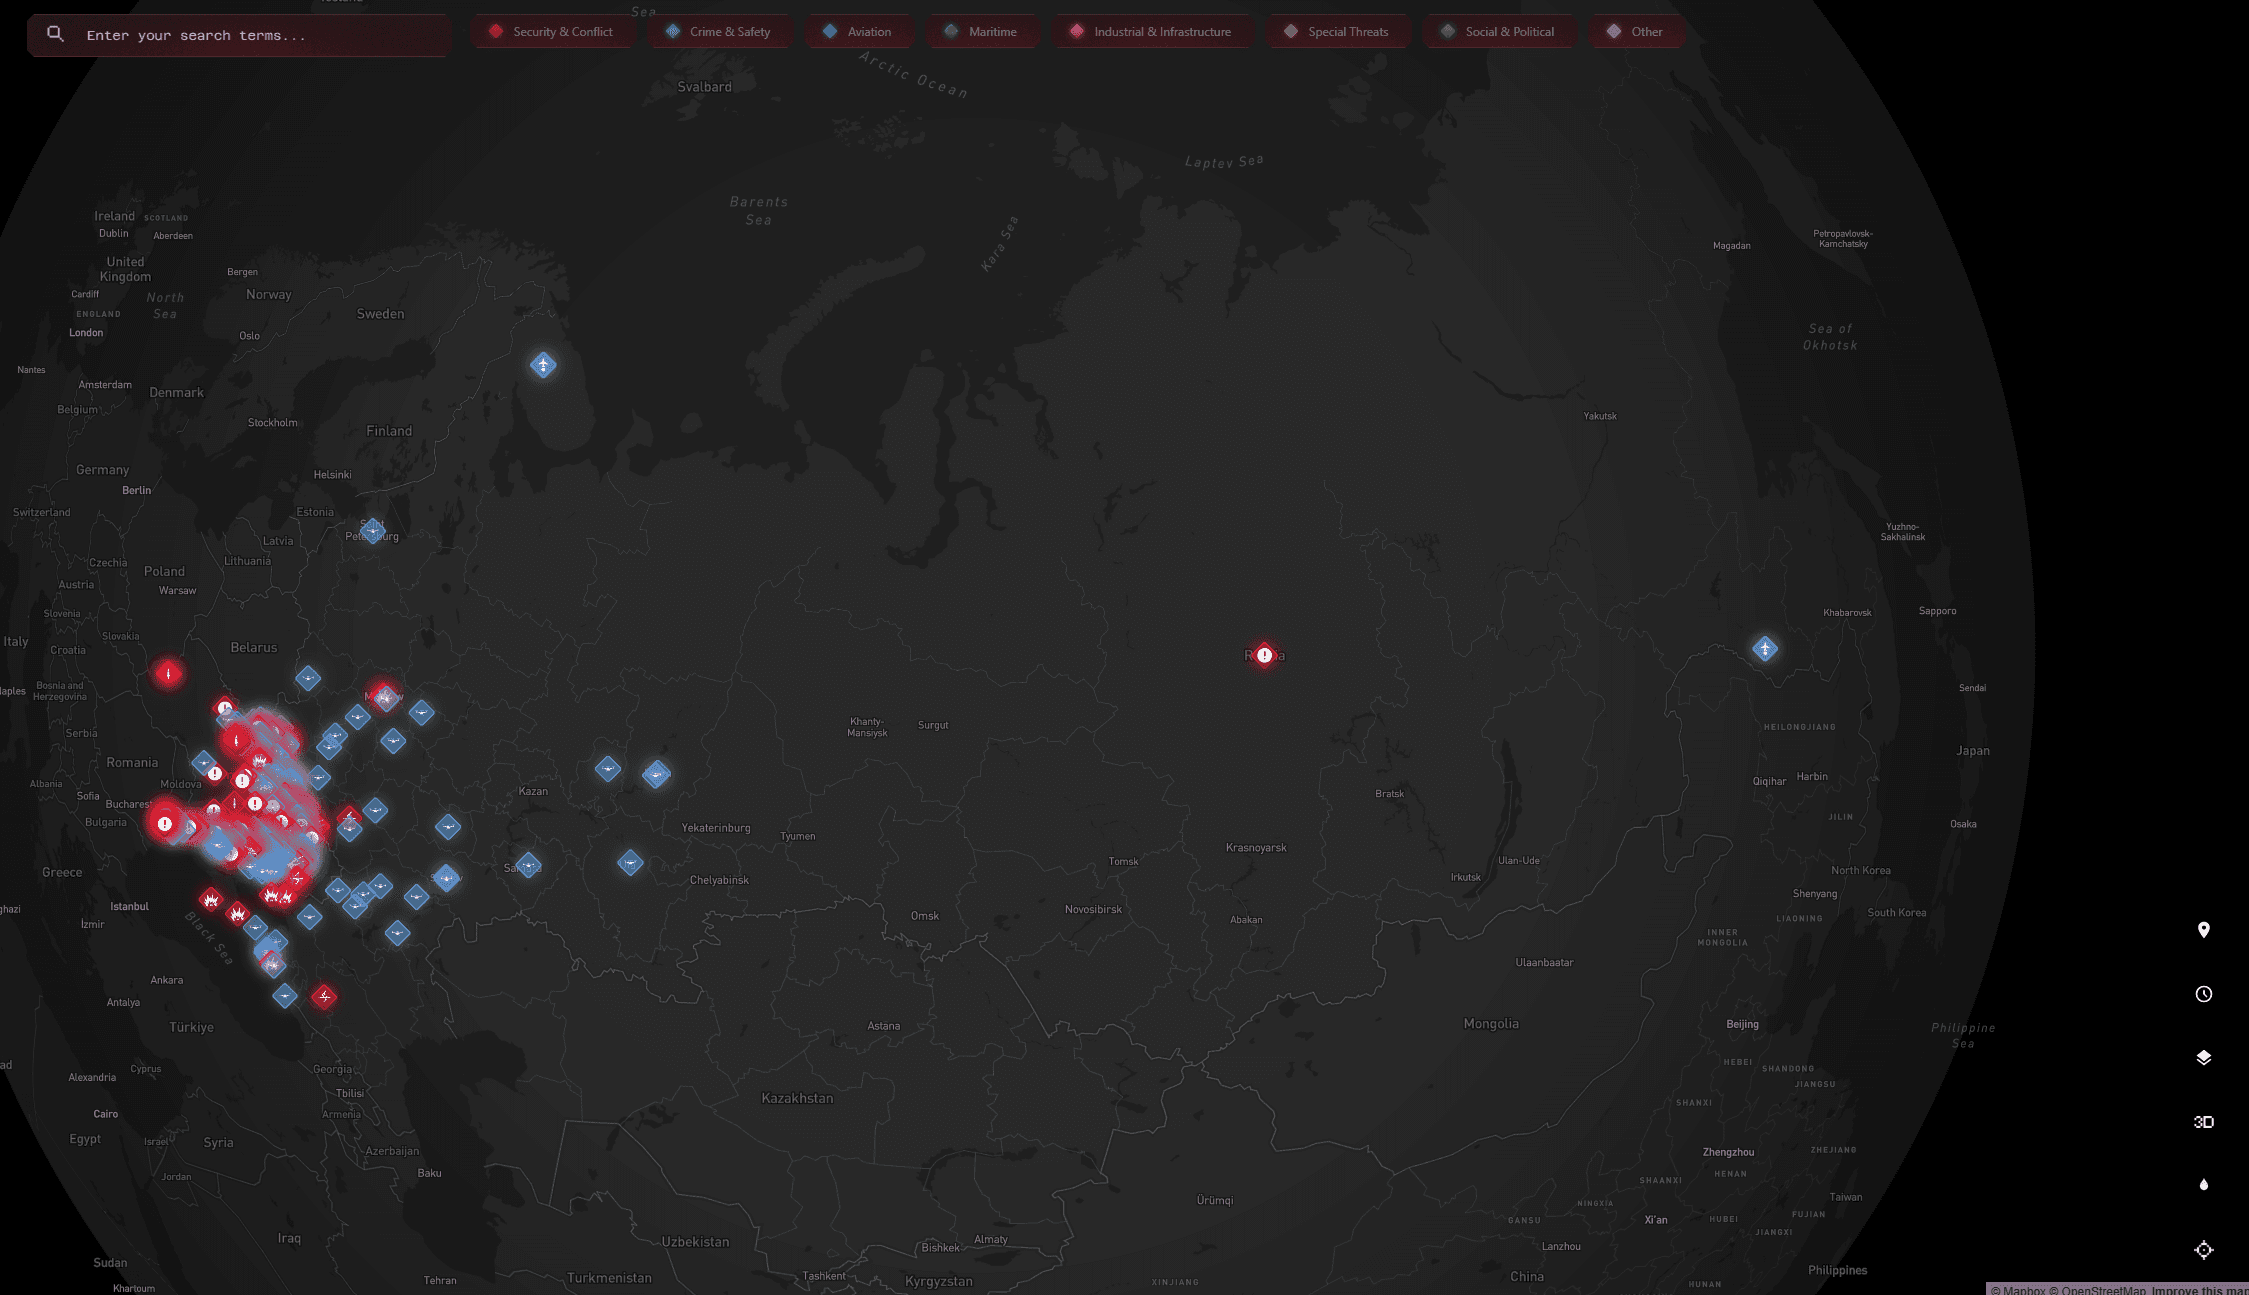Click the Yakutsk city label
Image resolution: width=2249 pixels, height=1295 pixels.
[1600, 416]
